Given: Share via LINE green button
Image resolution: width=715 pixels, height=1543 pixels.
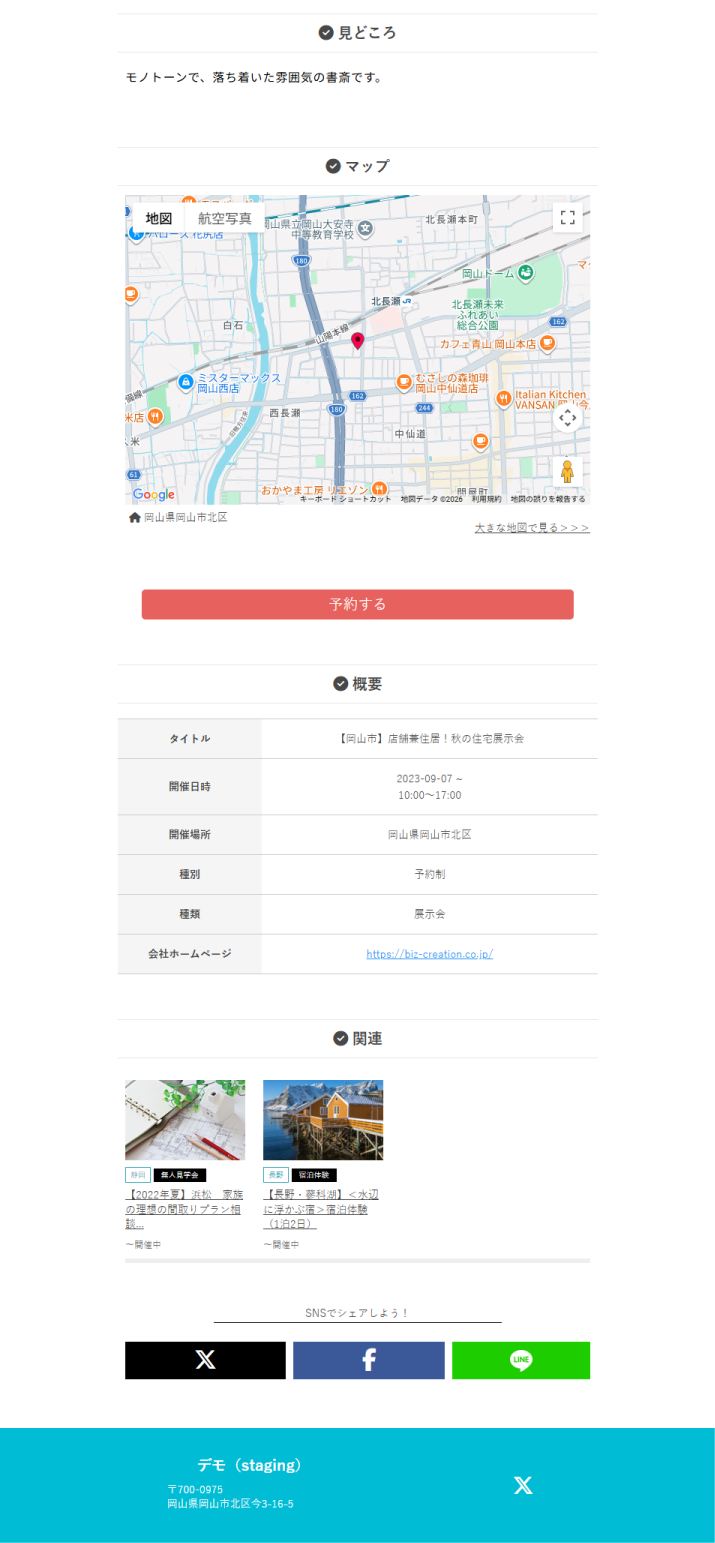Looking at the screenshot, I should click(x=520, y=1360).
